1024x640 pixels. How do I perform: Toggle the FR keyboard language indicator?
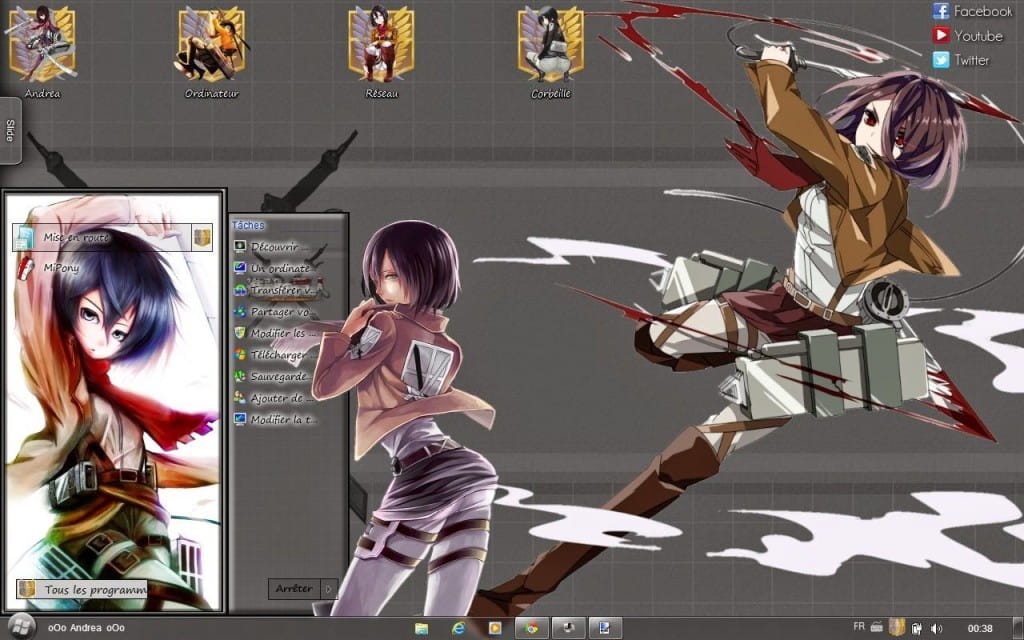858,628
